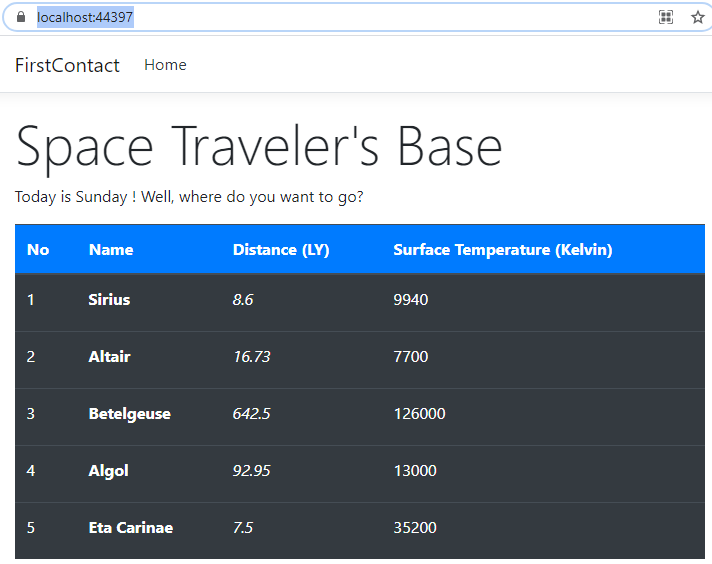This screenshot has width=712, height=564.
Task: Open the QR code icon in address bar
Action: 666,17
